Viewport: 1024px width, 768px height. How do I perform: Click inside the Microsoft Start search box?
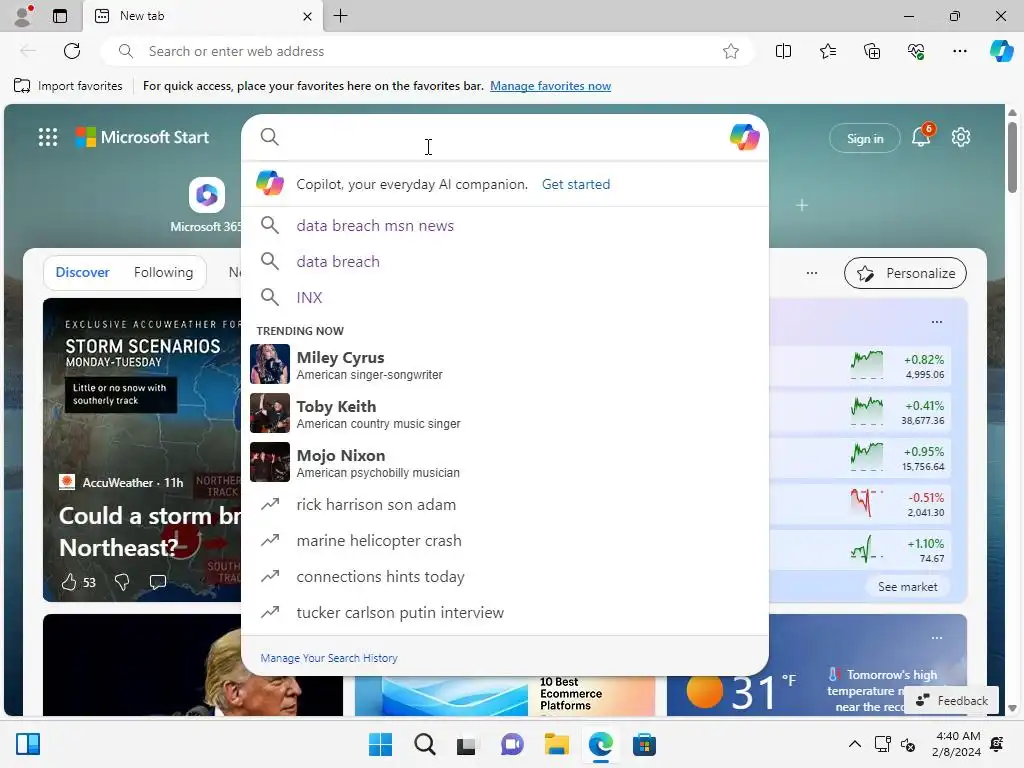coord(503,137)
